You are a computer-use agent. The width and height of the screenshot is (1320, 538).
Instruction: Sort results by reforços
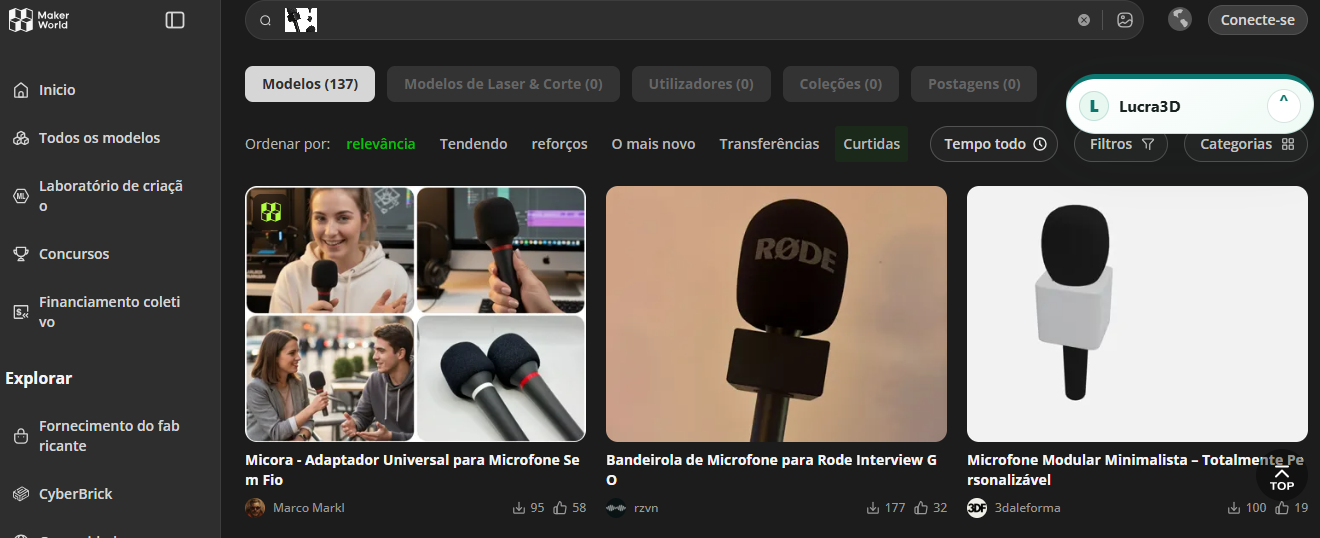[560, 144]
